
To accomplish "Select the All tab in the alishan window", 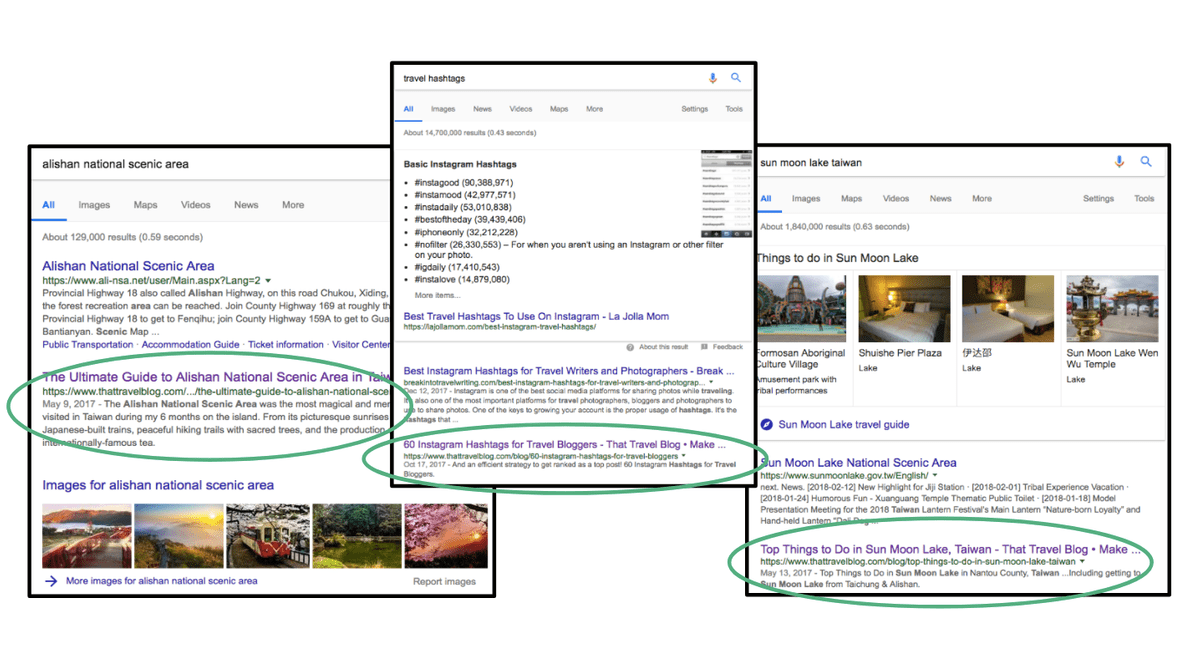I will (48, 205).
